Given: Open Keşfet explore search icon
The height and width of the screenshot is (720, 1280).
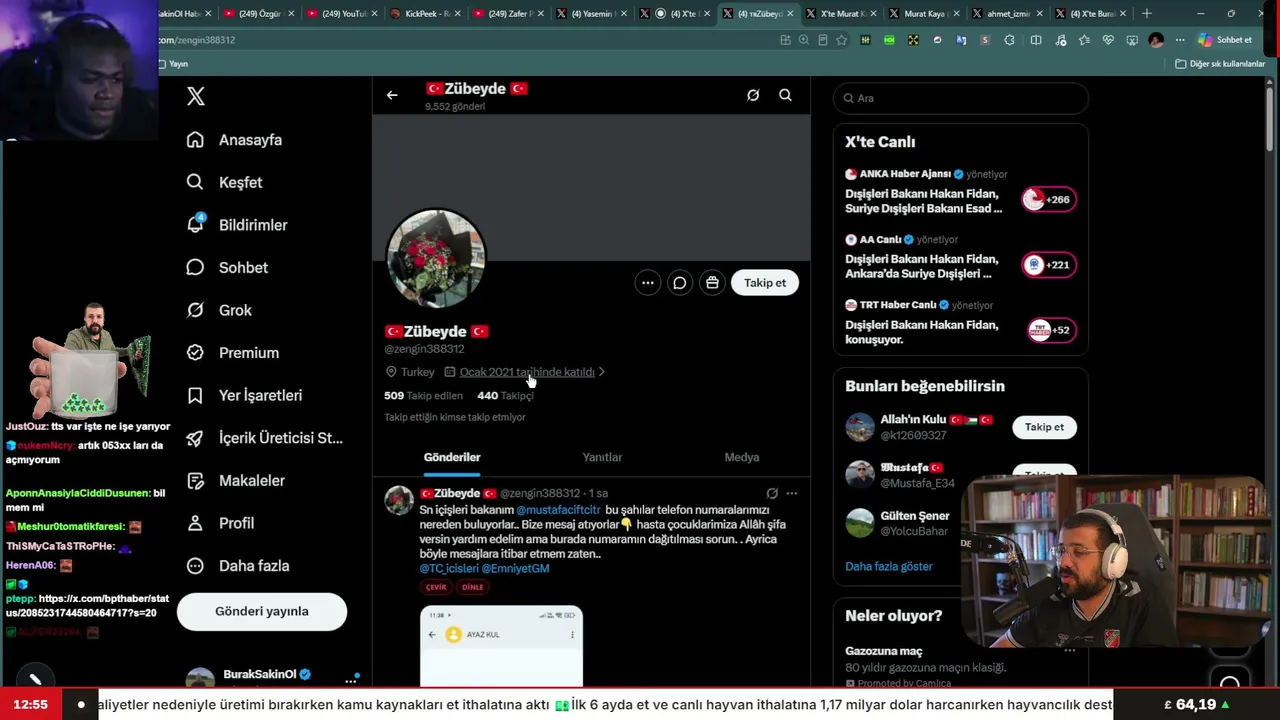Looking at the screenshot, I should (x=196, y=182).
